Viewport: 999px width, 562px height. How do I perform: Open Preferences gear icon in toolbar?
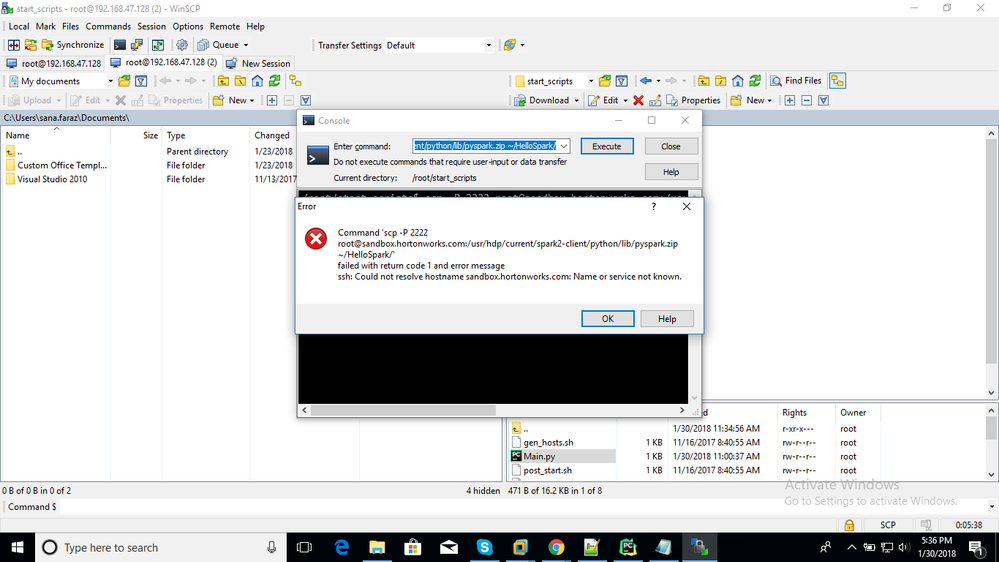coord(182,45)
